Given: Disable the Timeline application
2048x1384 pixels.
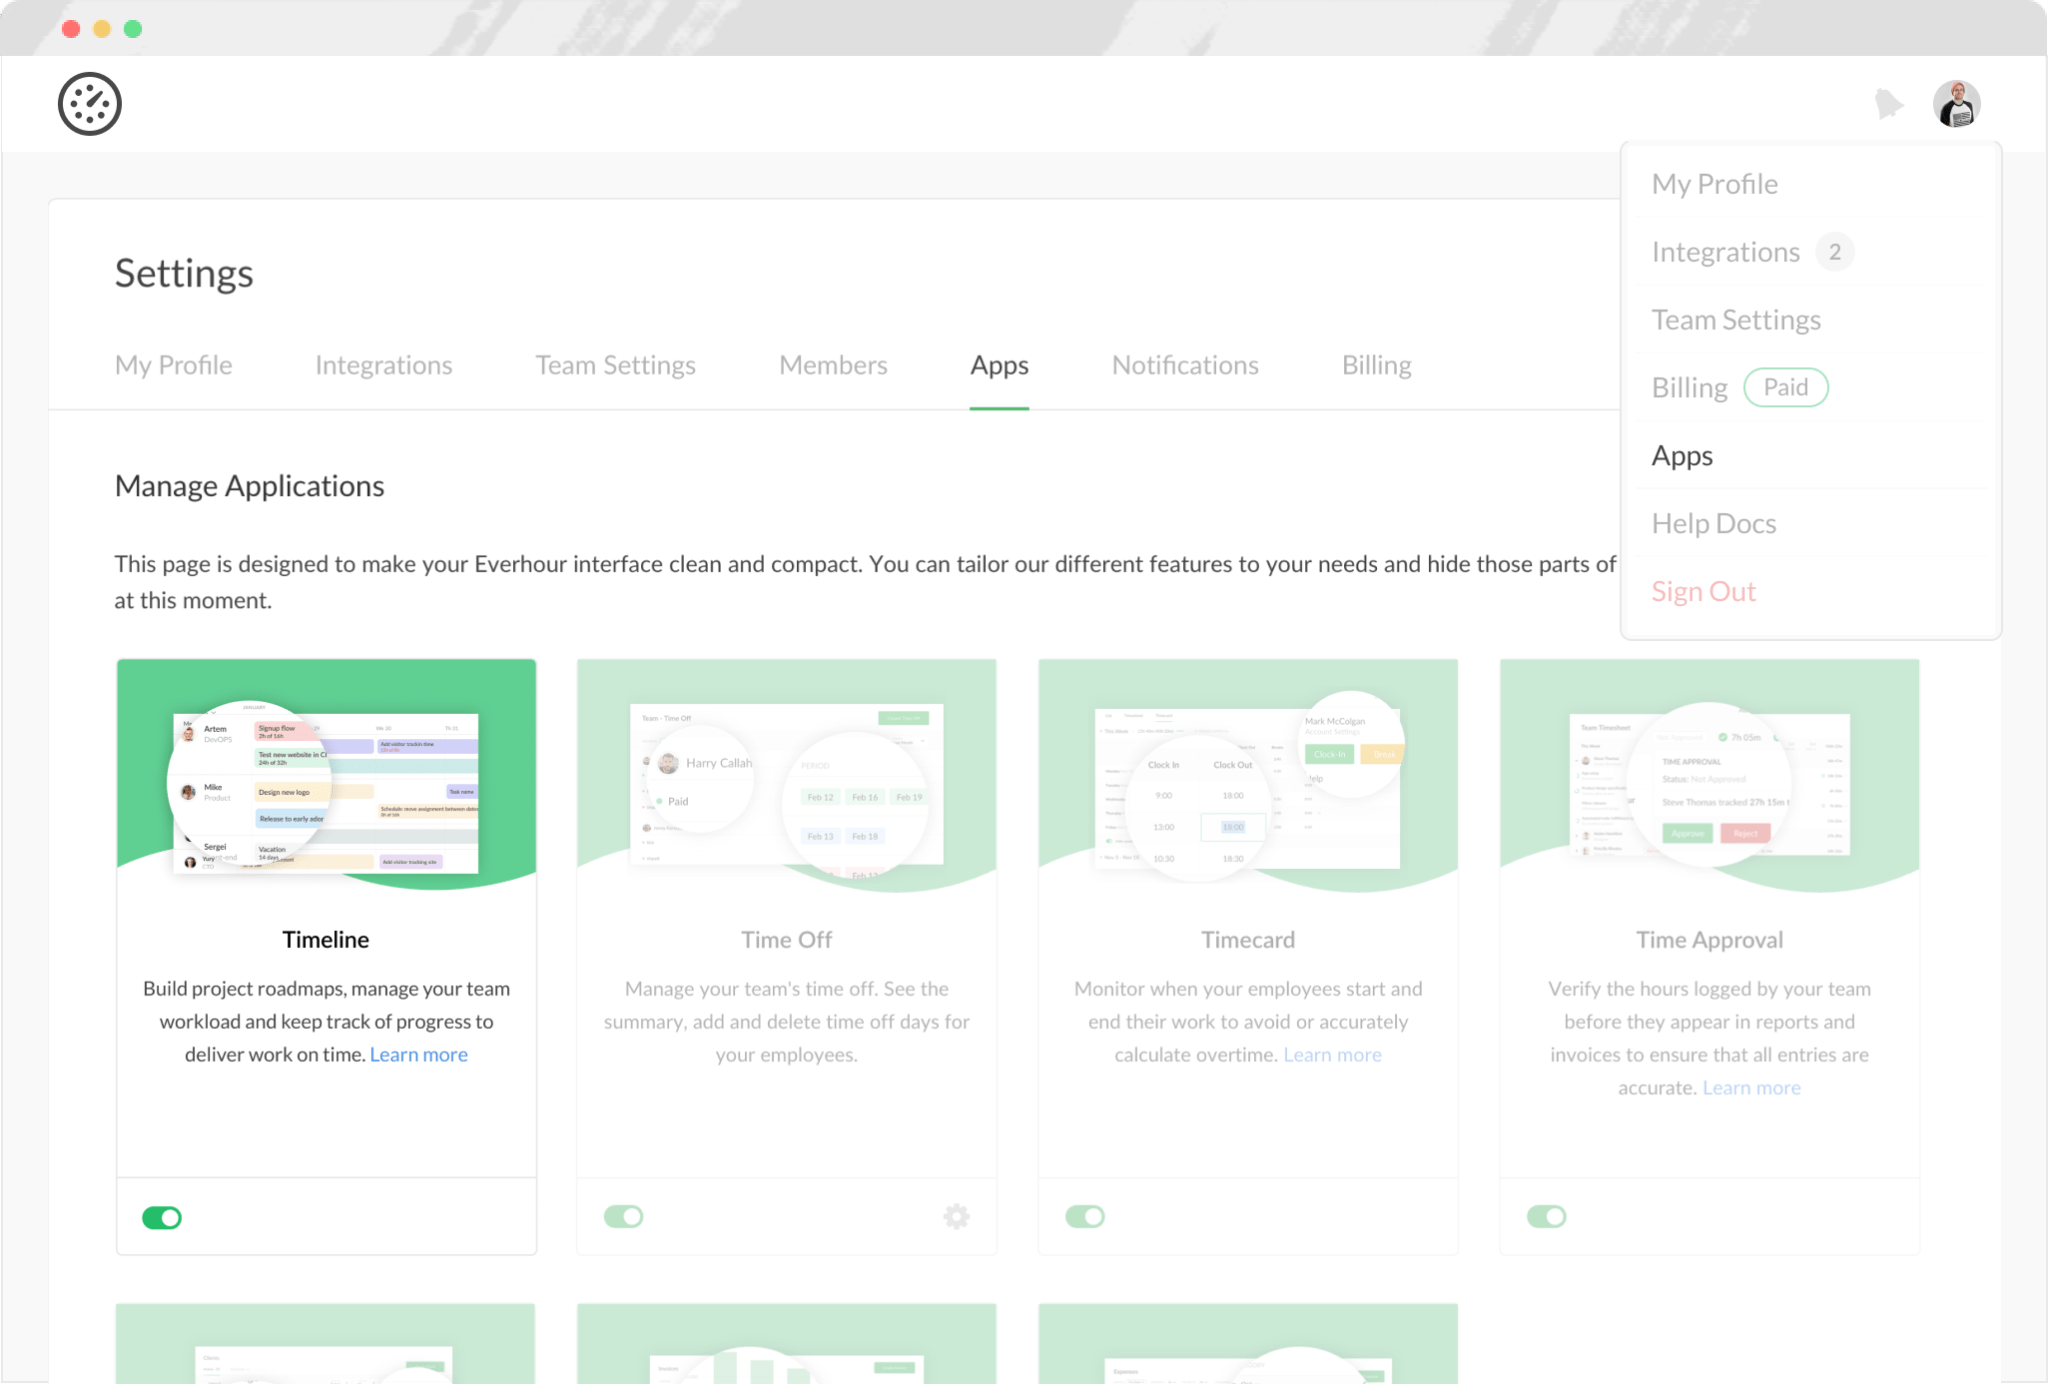Looking at the screenshot, I should point(162,1217).
